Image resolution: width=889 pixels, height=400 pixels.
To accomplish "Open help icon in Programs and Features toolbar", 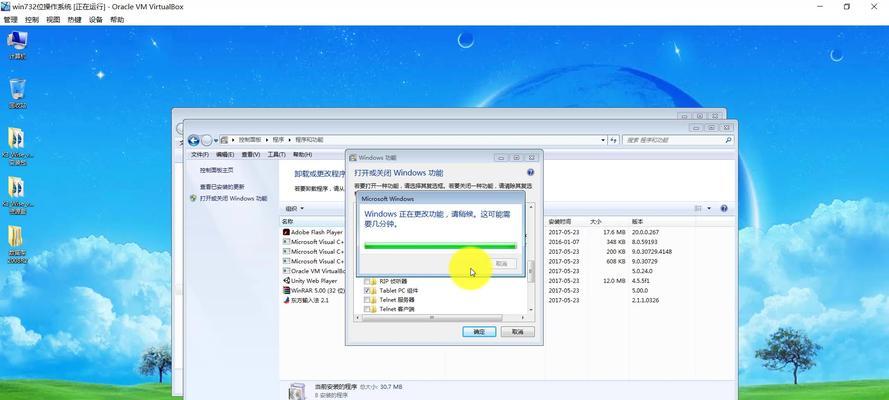I will click(724, 208).
